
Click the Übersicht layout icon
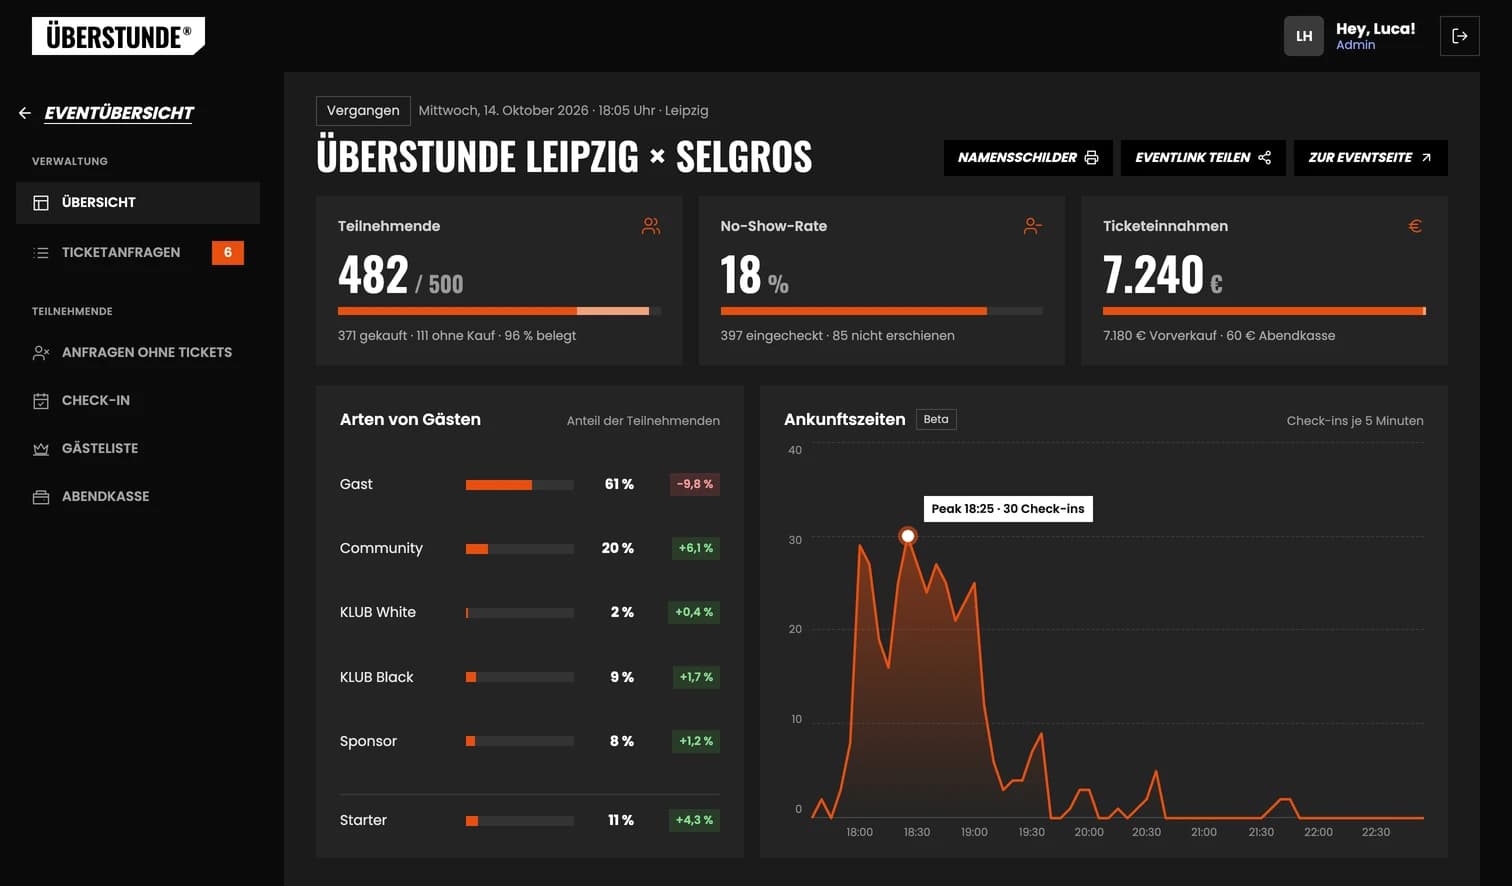[x=41, y=203]
